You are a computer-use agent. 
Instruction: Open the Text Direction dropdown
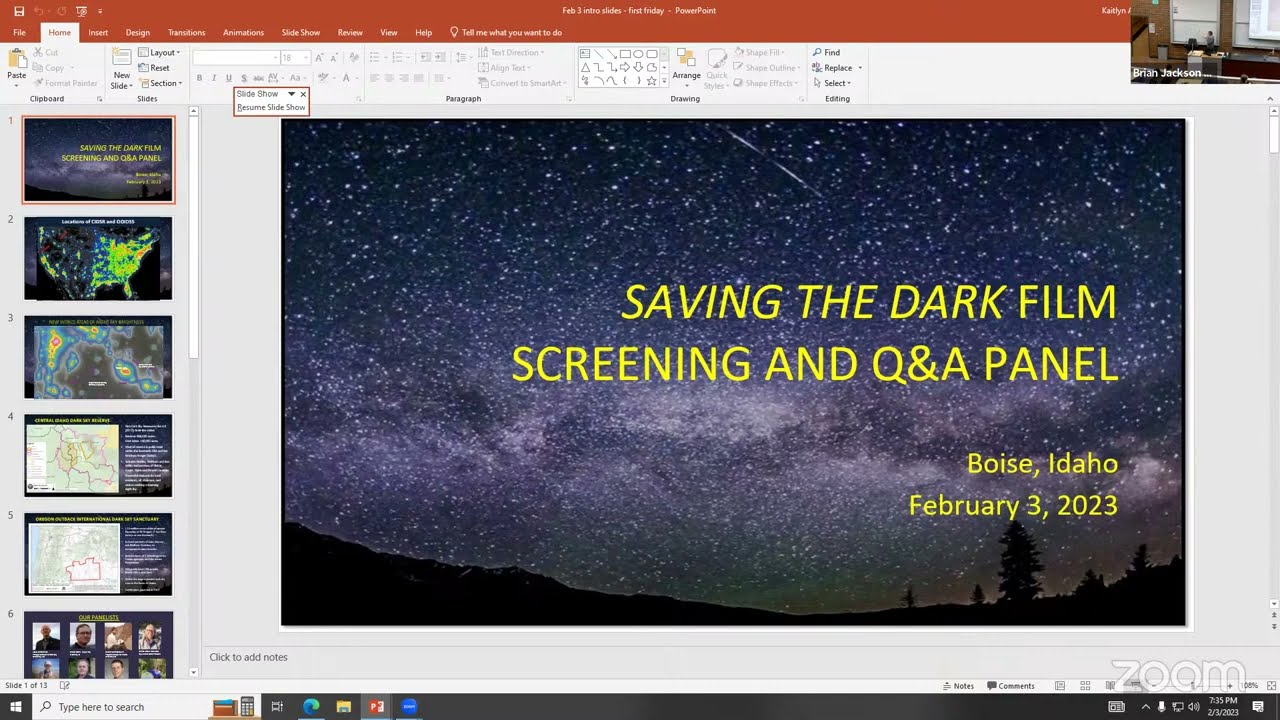tap(511, 53)
